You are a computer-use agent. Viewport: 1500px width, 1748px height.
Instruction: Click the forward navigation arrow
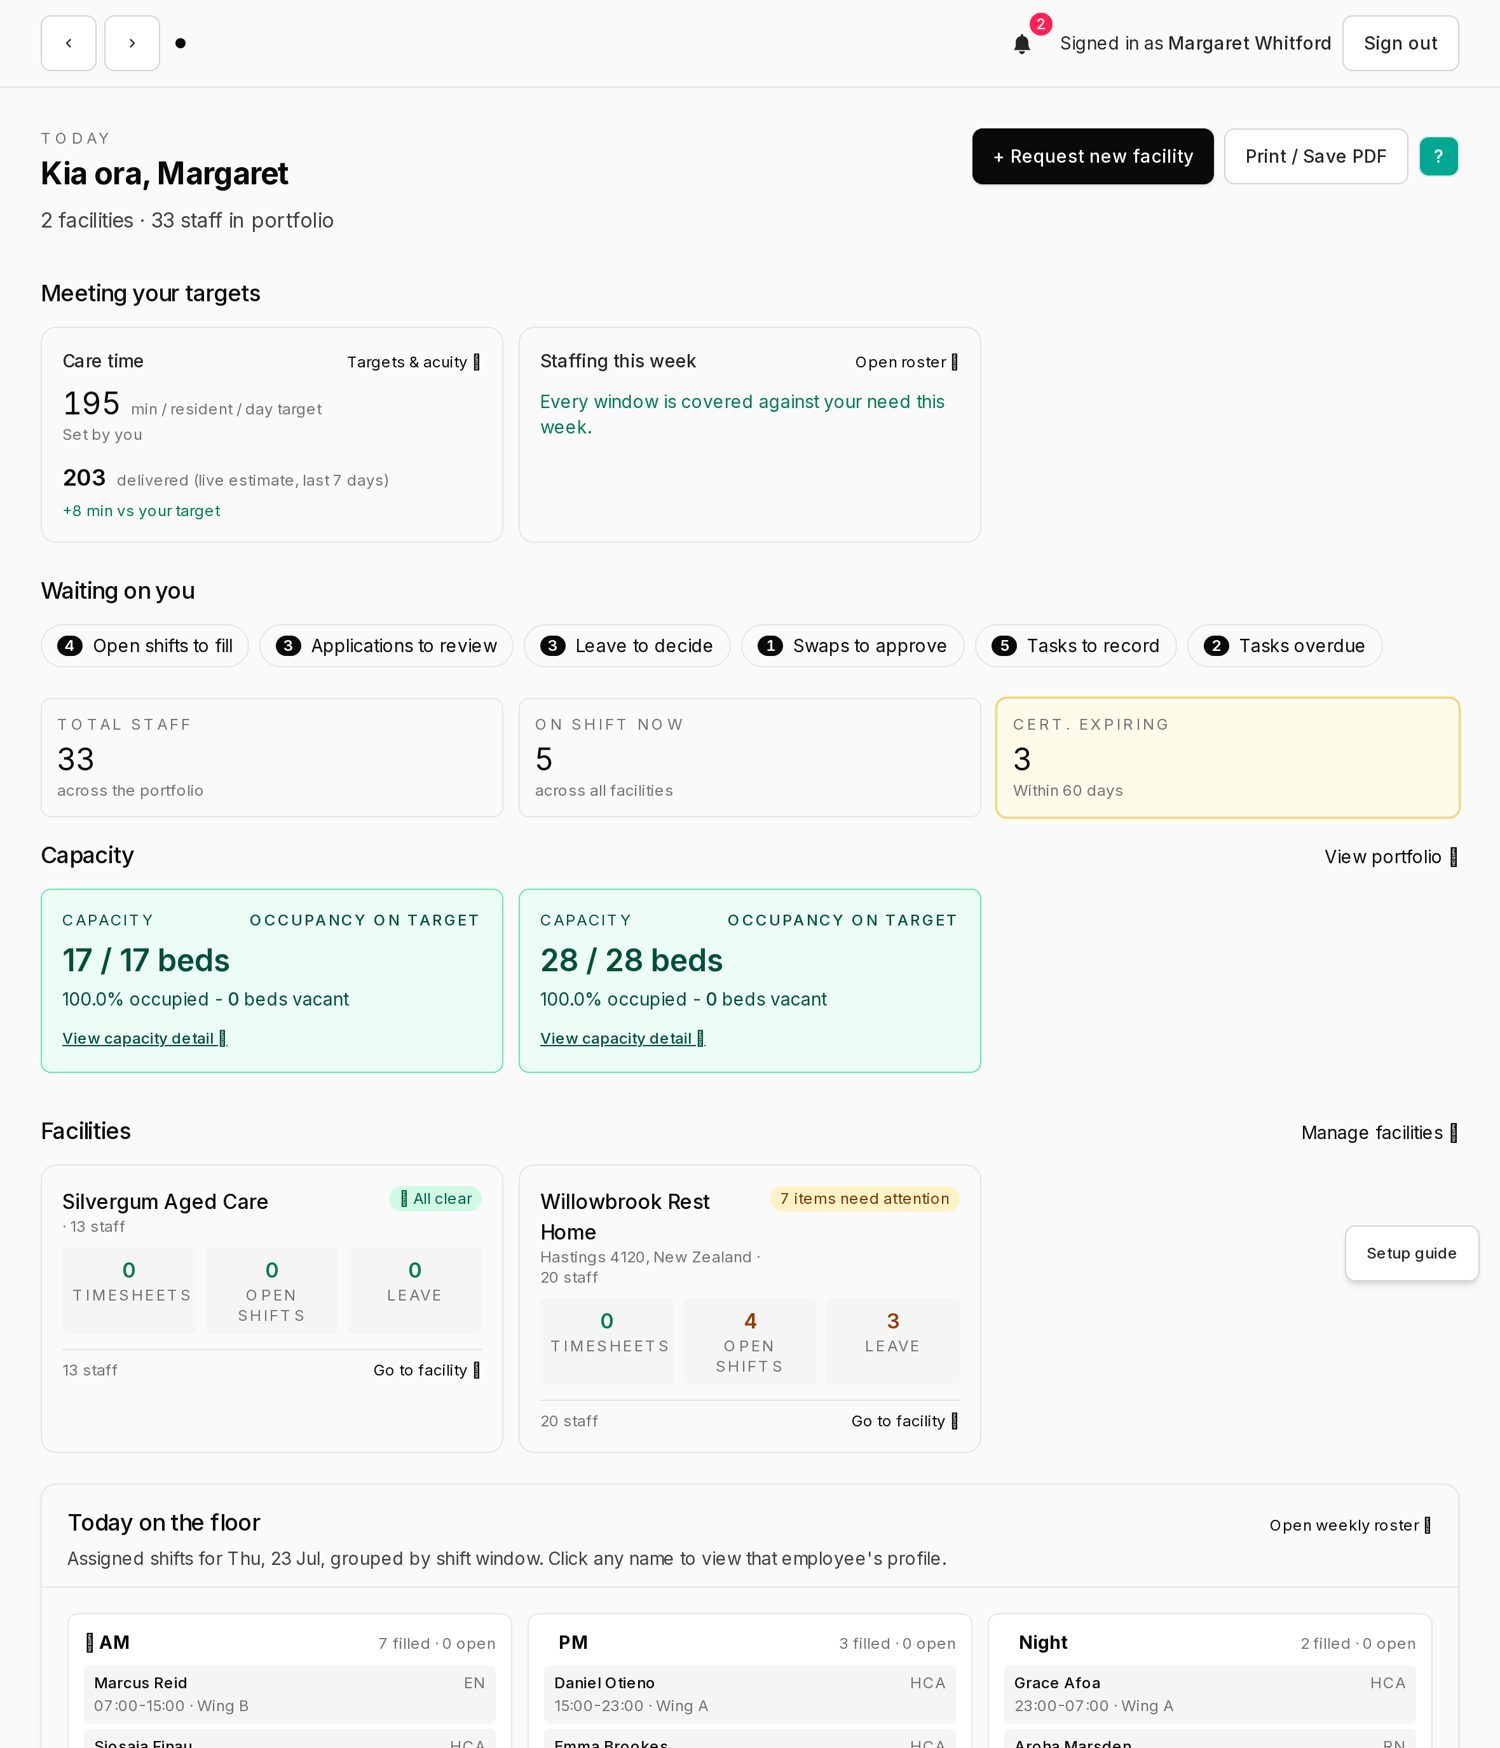pos(132,43)
